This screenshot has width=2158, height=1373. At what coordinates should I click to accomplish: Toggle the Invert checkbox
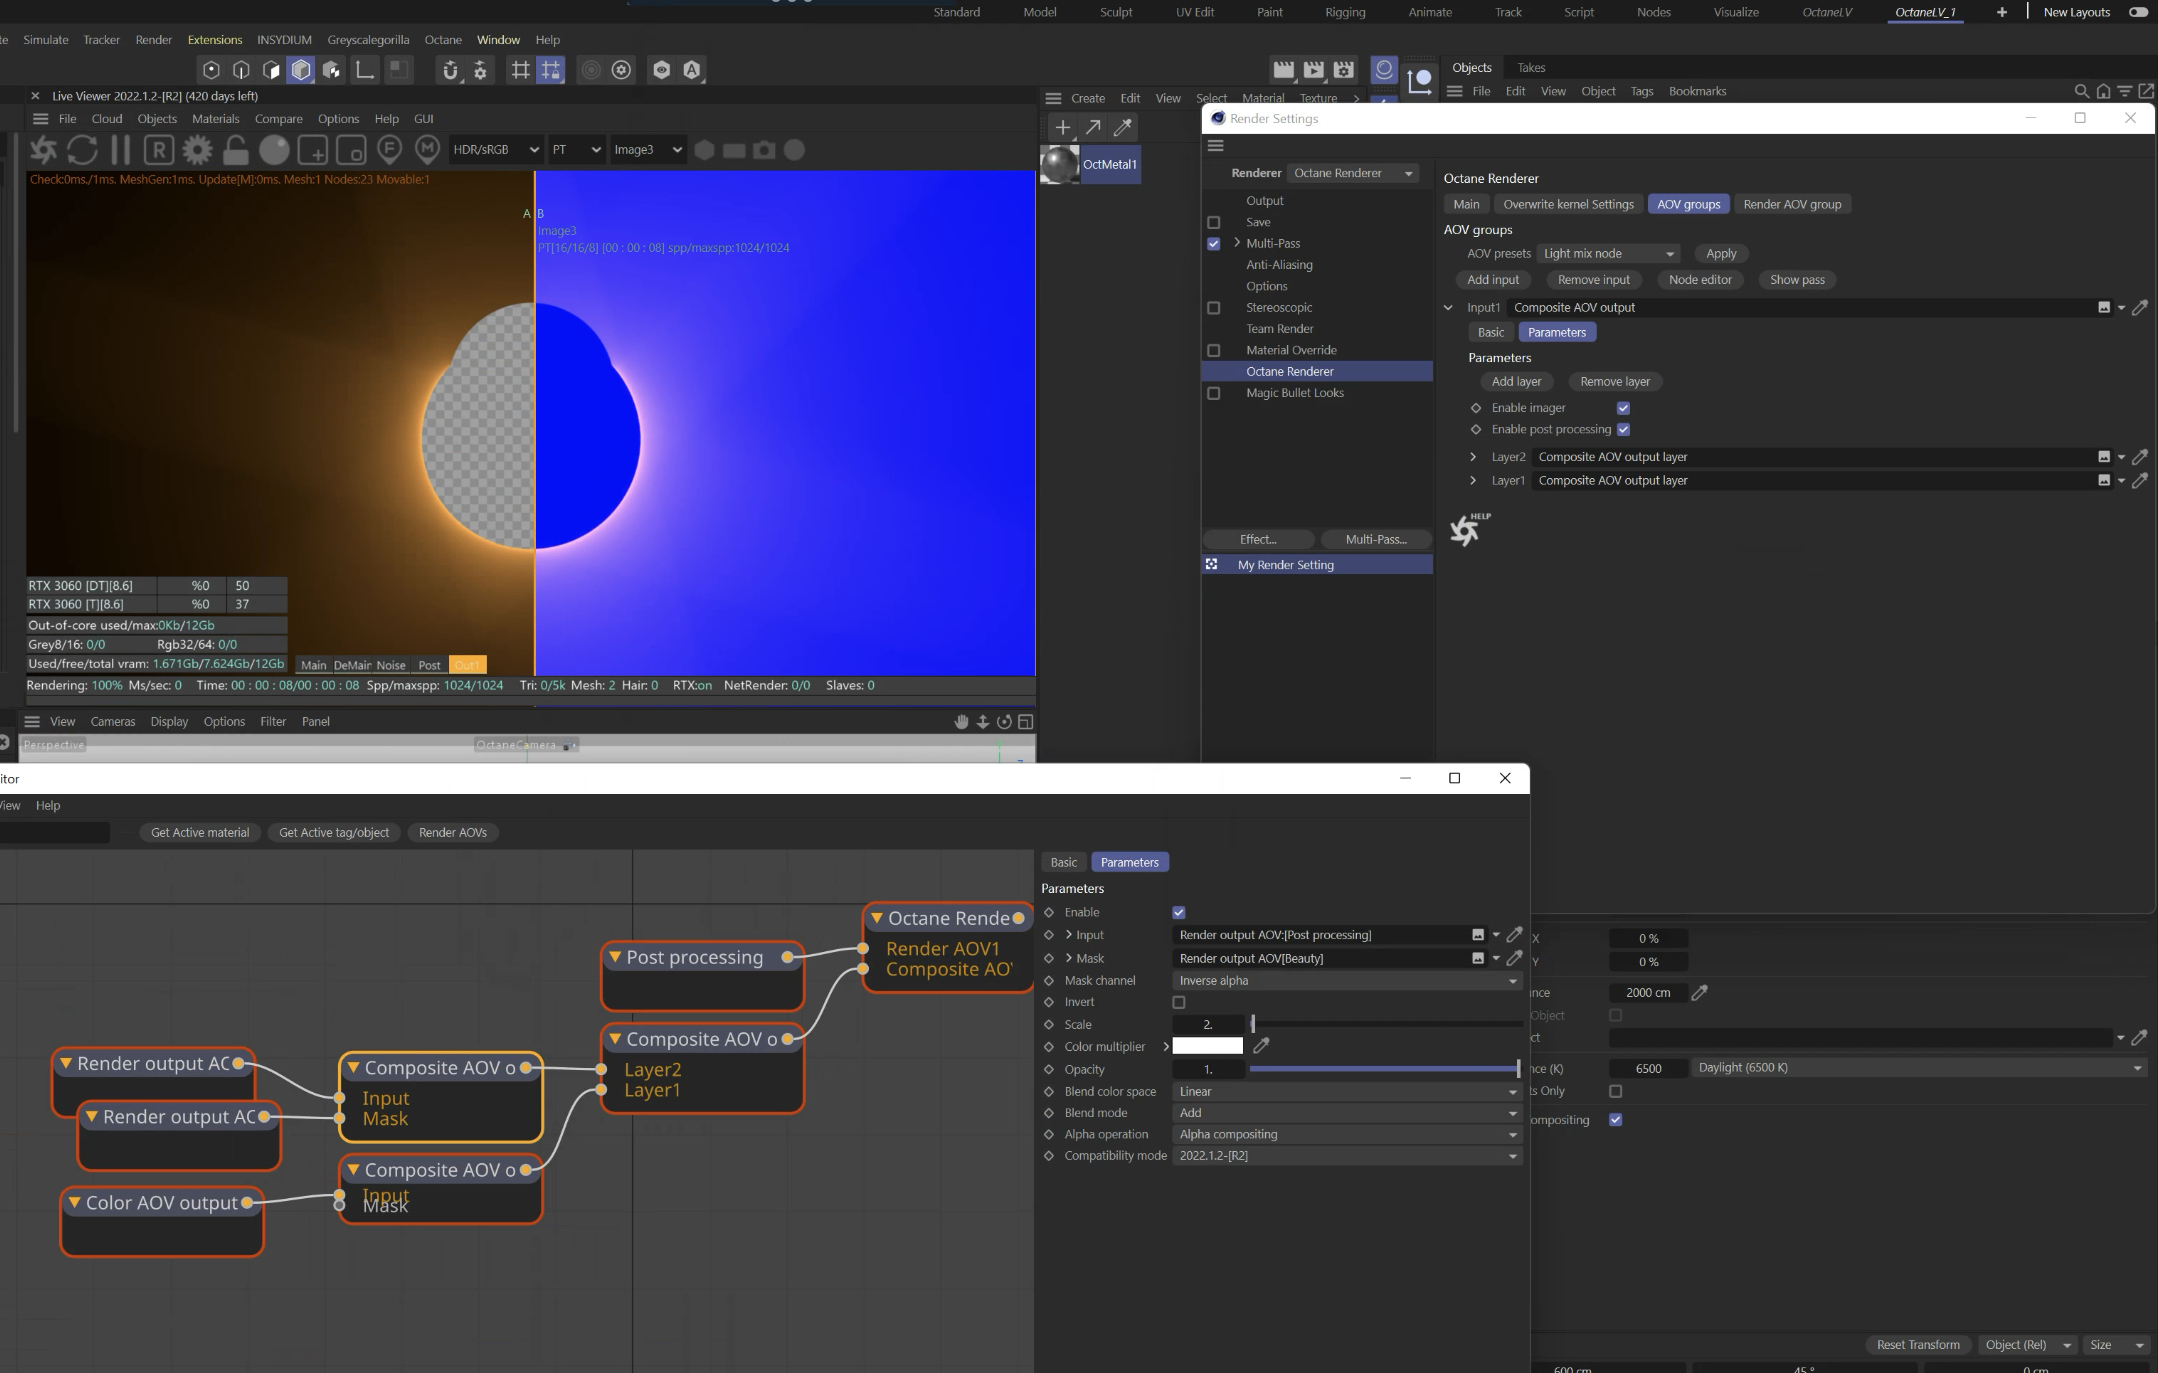pos(1179,1002)
